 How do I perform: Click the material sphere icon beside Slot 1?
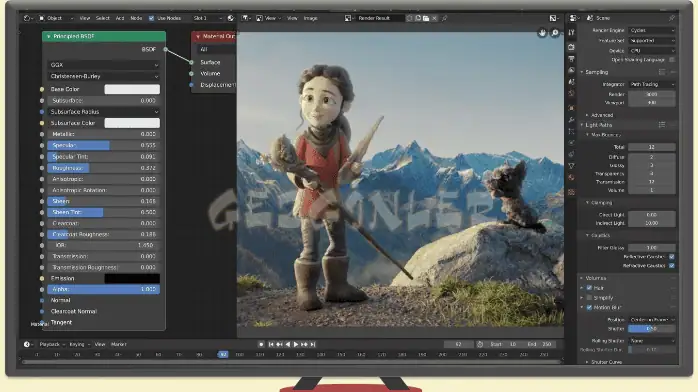point(231,18)
